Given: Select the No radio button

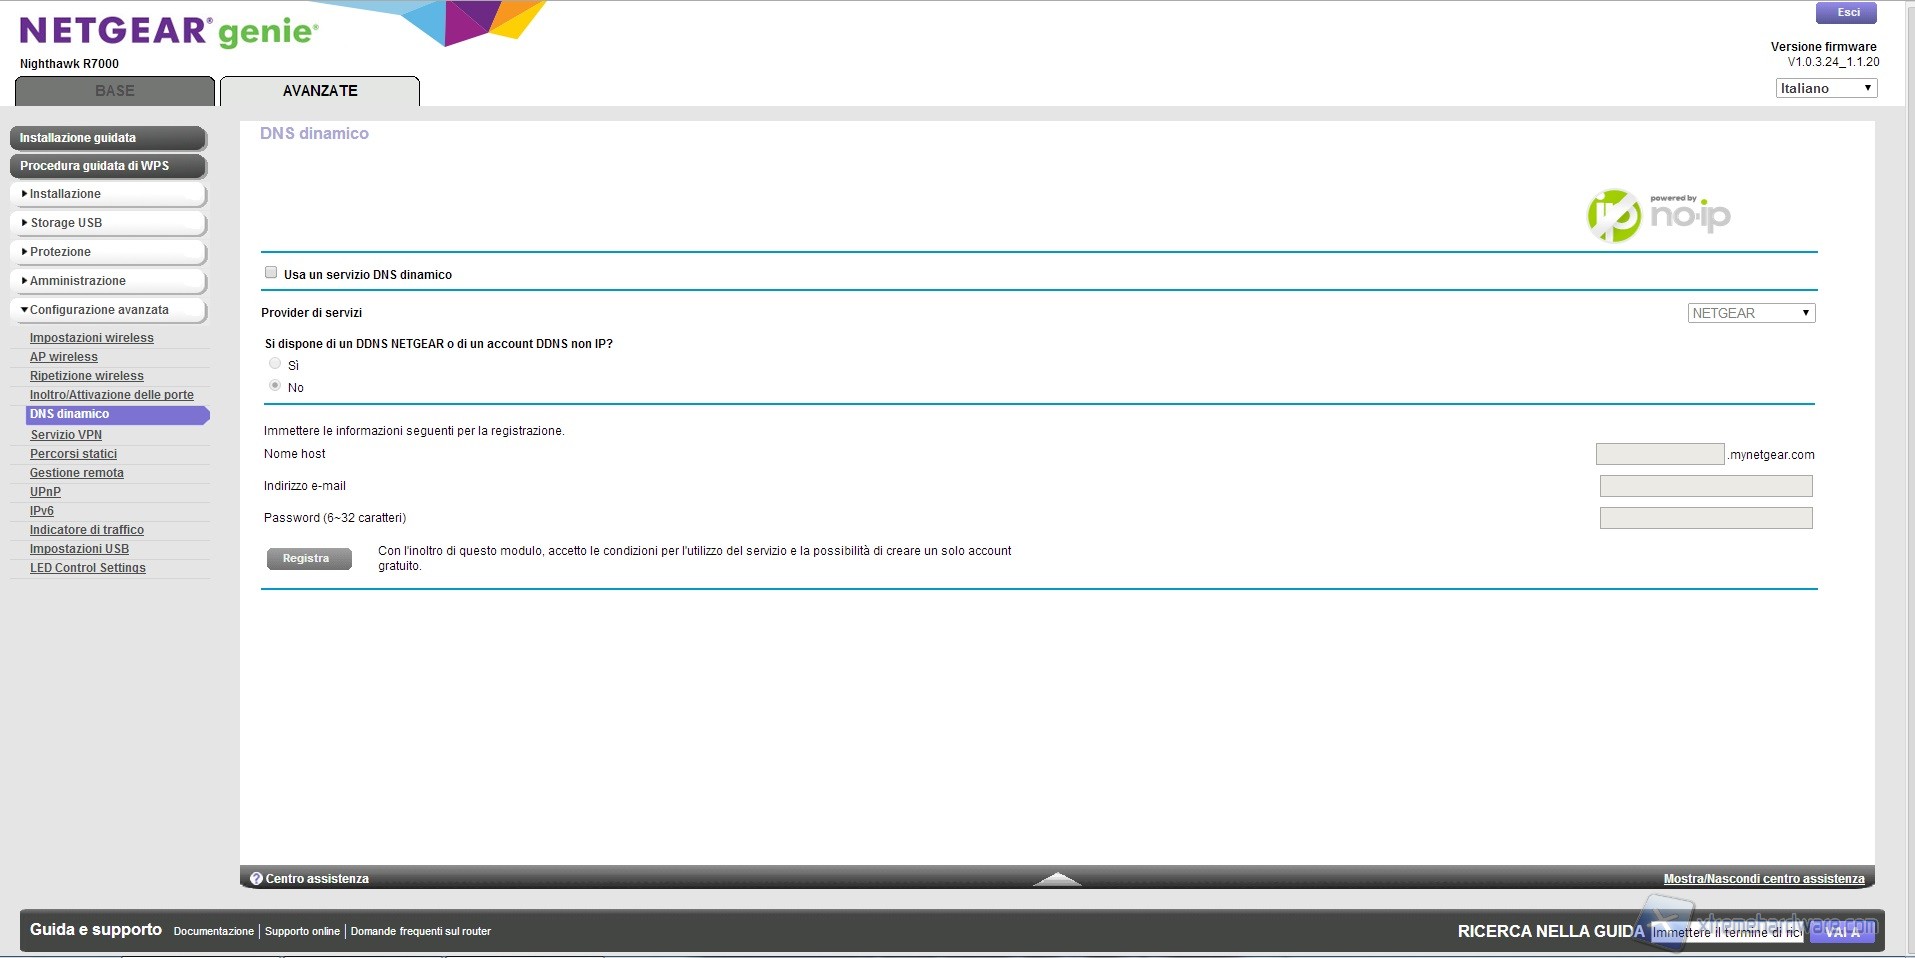Looking at the screenshot, I should click(275, 386).
